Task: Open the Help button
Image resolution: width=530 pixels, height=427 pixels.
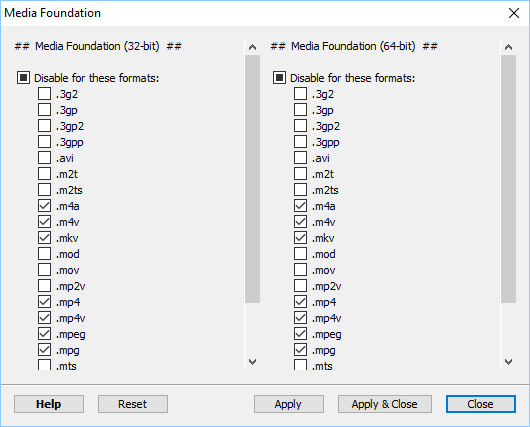Action: point(49,404)
